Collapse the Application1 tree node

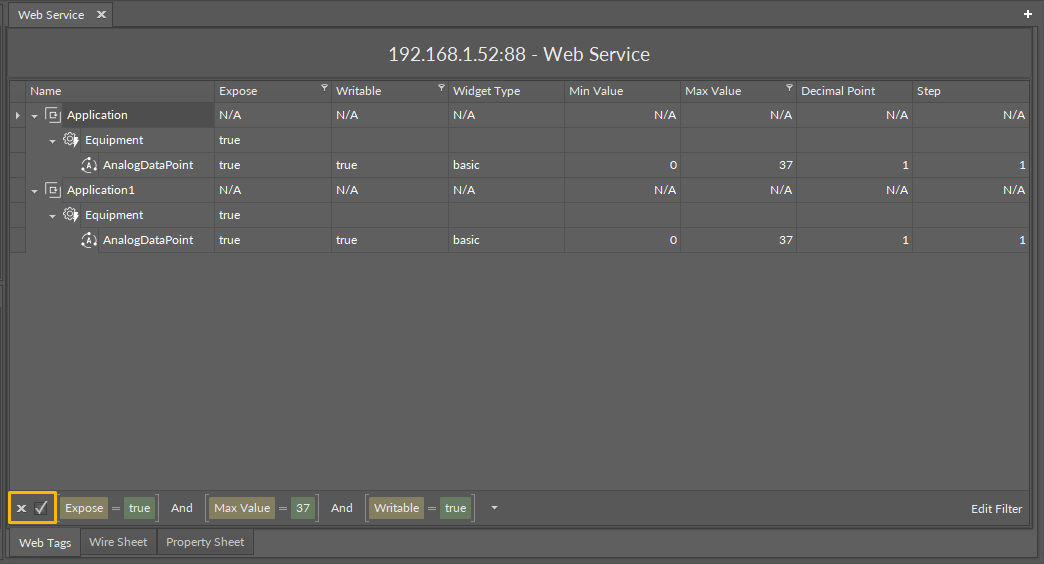click(34, 191)
